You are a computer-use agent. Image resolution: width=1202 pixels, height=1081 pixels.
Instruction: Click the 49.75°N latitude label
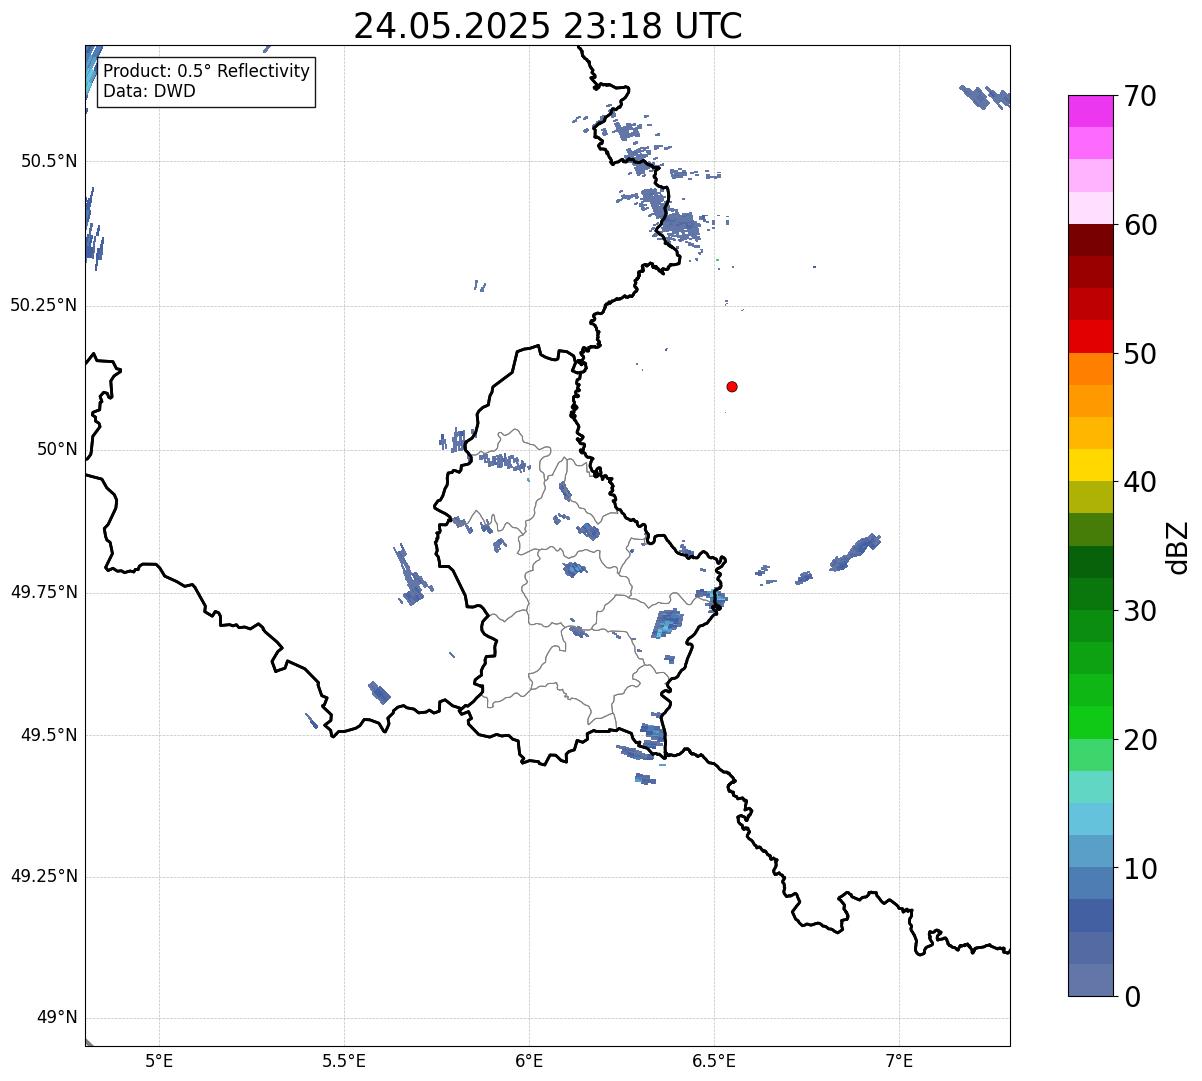tap(44, 592)
